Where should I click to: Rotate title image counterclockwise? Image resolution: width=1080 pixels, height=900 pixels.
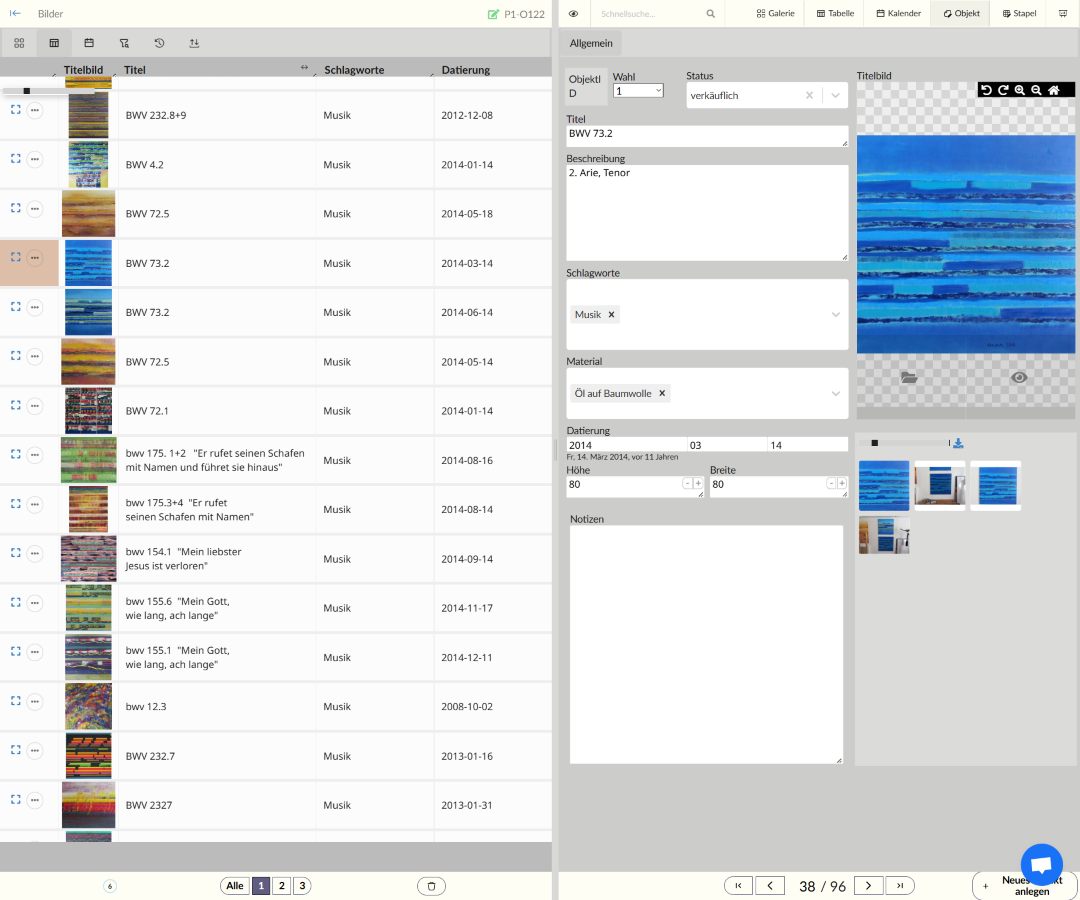pyautogui.click(x=986, y=90)
